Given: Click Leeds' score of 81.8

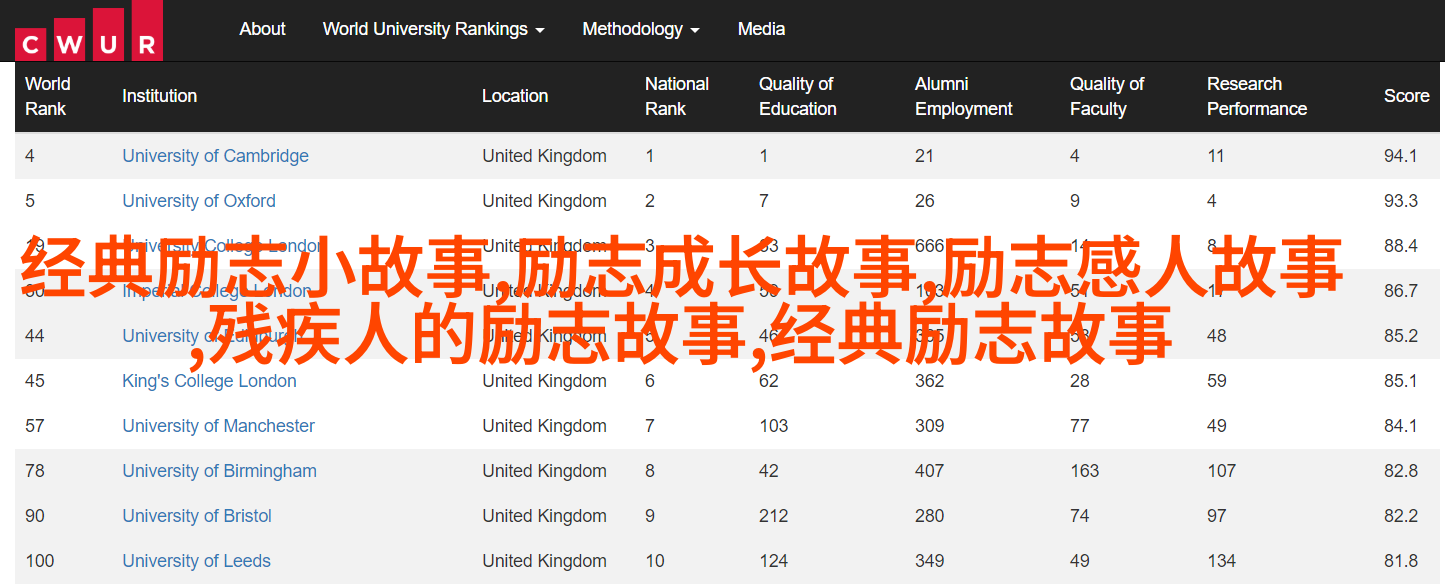Looking at the screenshot, I should 1401,561.
